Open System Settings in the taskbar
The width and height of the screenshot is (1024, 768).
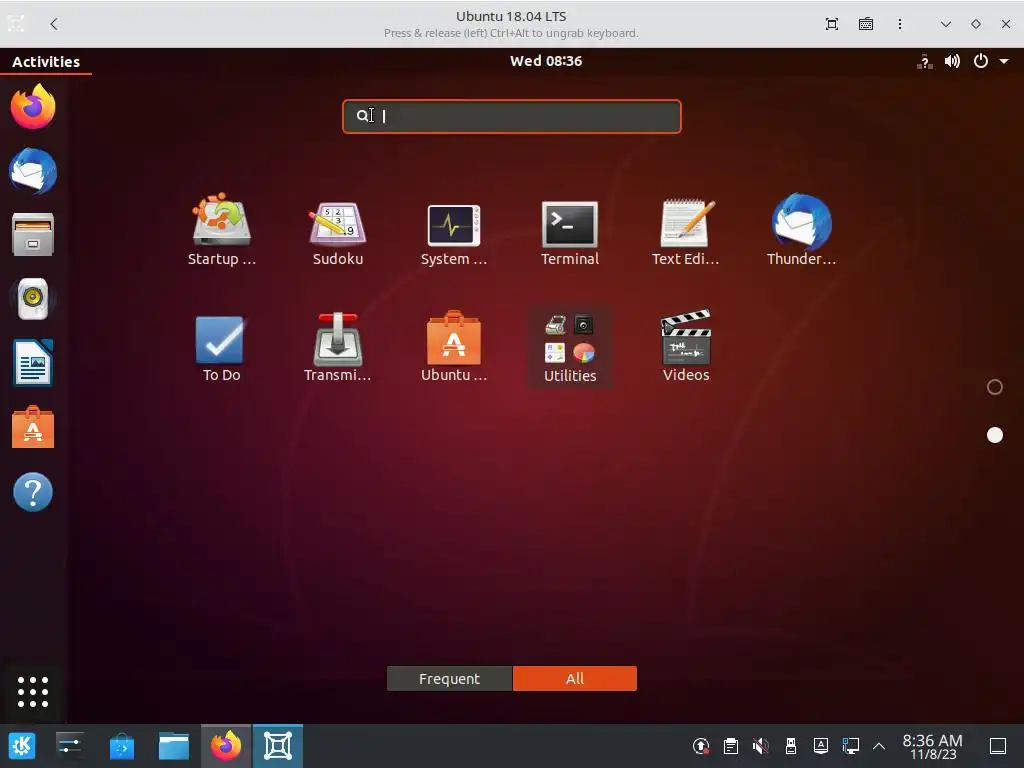coord(69,746)
